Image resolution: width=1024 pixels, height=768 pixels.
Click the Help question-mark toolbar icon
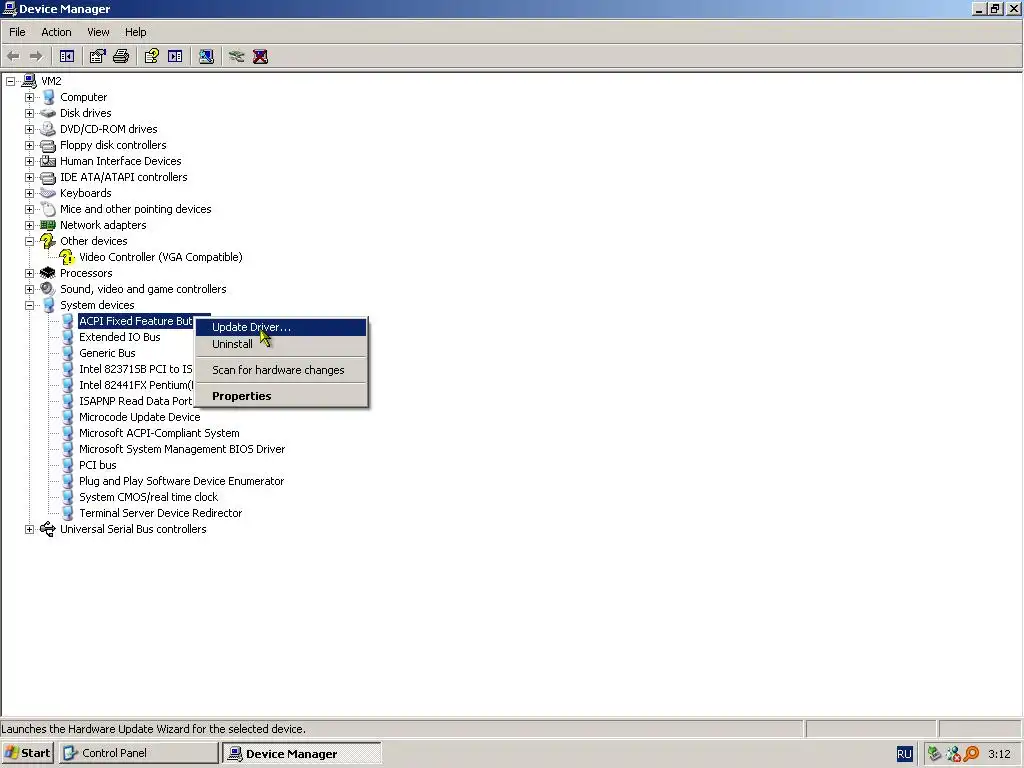152,57
